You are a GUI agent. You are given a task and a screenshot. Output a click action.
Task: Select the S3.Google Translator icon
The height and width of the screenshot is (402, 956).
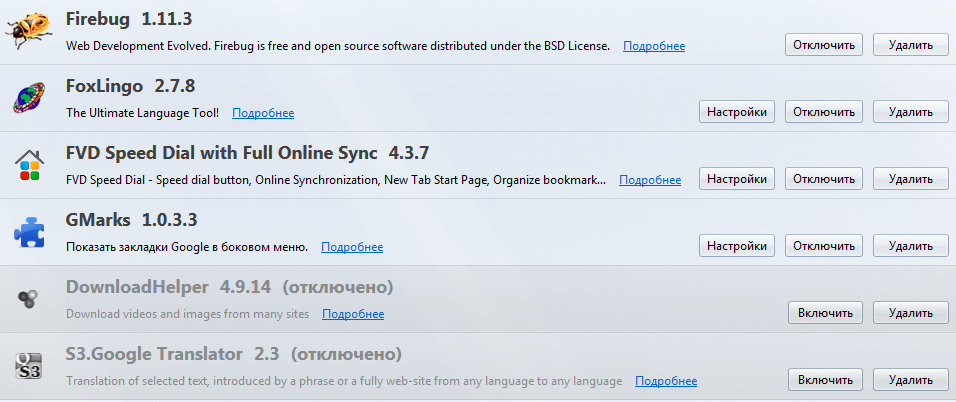click(28, 366)
